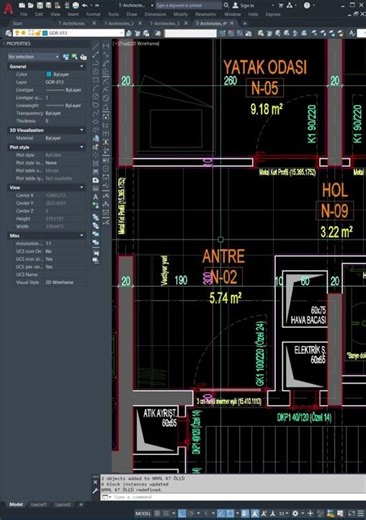Click the 'Type a command' input field
Image resolution: width=366 pixels, height=520 pixels.
[x=233, y=497]
